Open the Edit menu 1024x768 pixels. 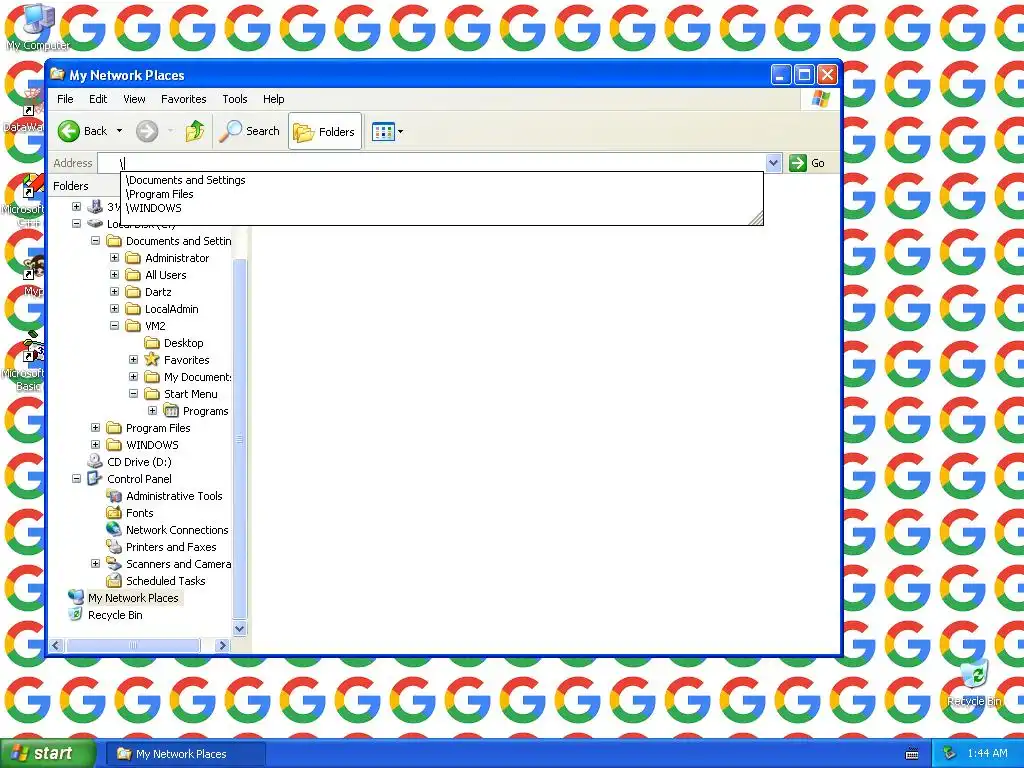pyautogui.click(x=98, y=99)
